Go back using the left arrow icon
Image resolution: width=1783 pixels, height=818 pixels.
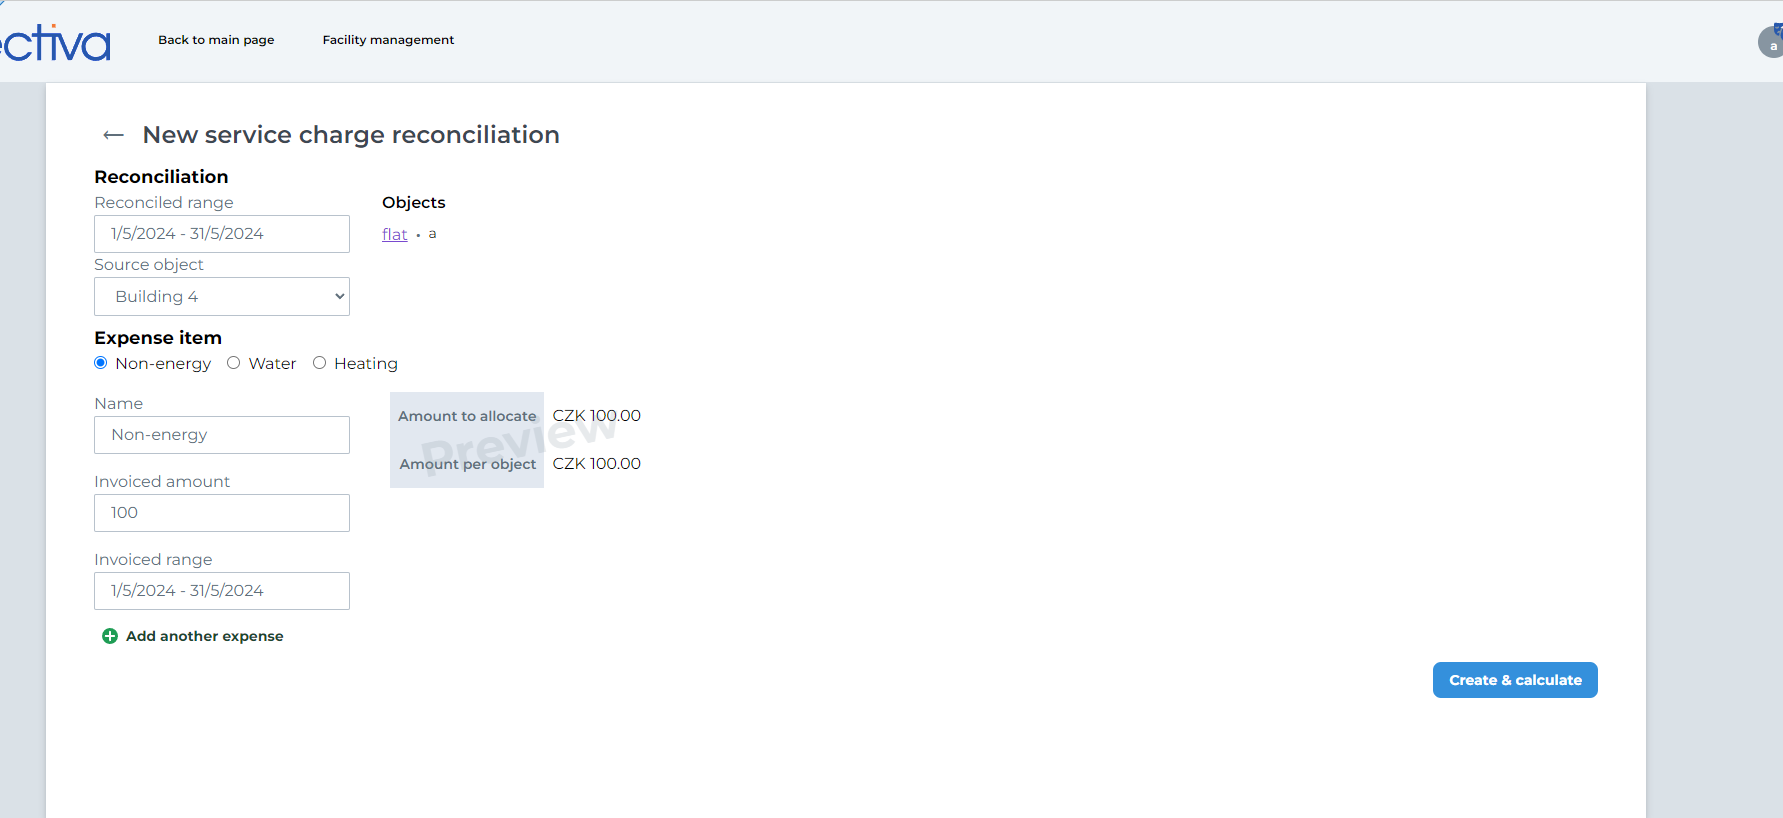click(x=113, y=135)
